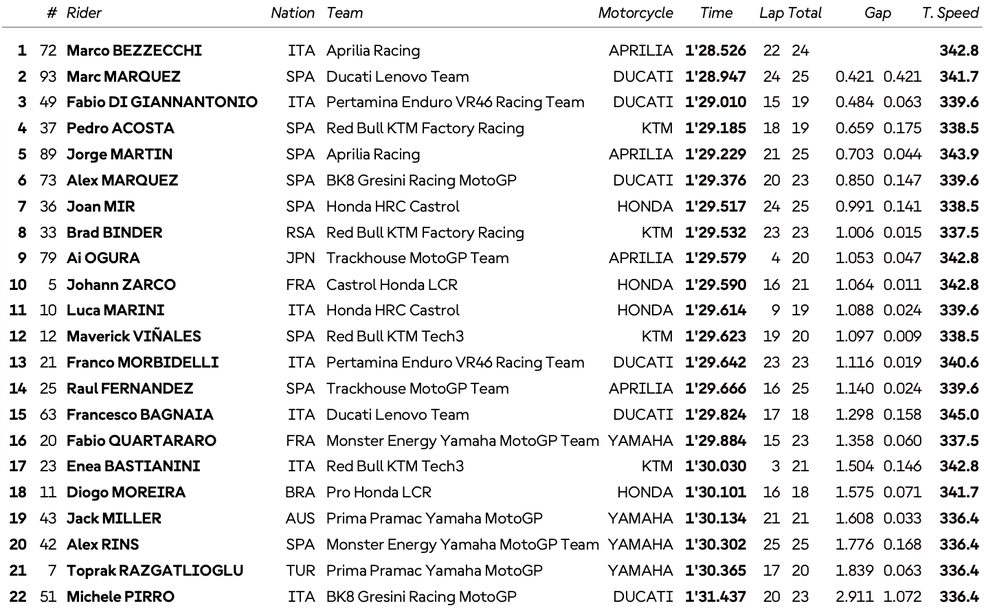
Task: Click the Motorcycle column header
Action: (635, 13)
